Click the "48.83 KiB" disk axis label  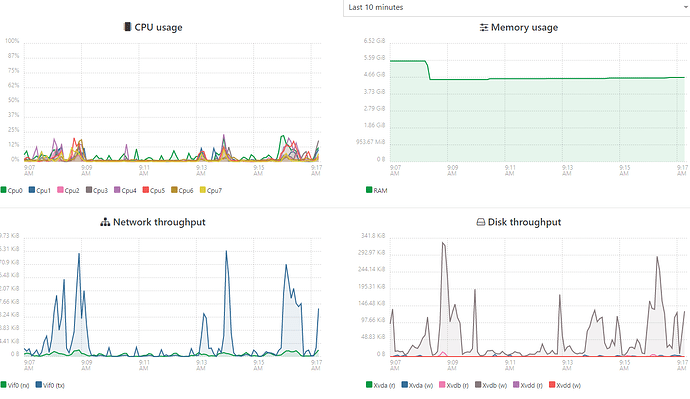tap(373, 337)
